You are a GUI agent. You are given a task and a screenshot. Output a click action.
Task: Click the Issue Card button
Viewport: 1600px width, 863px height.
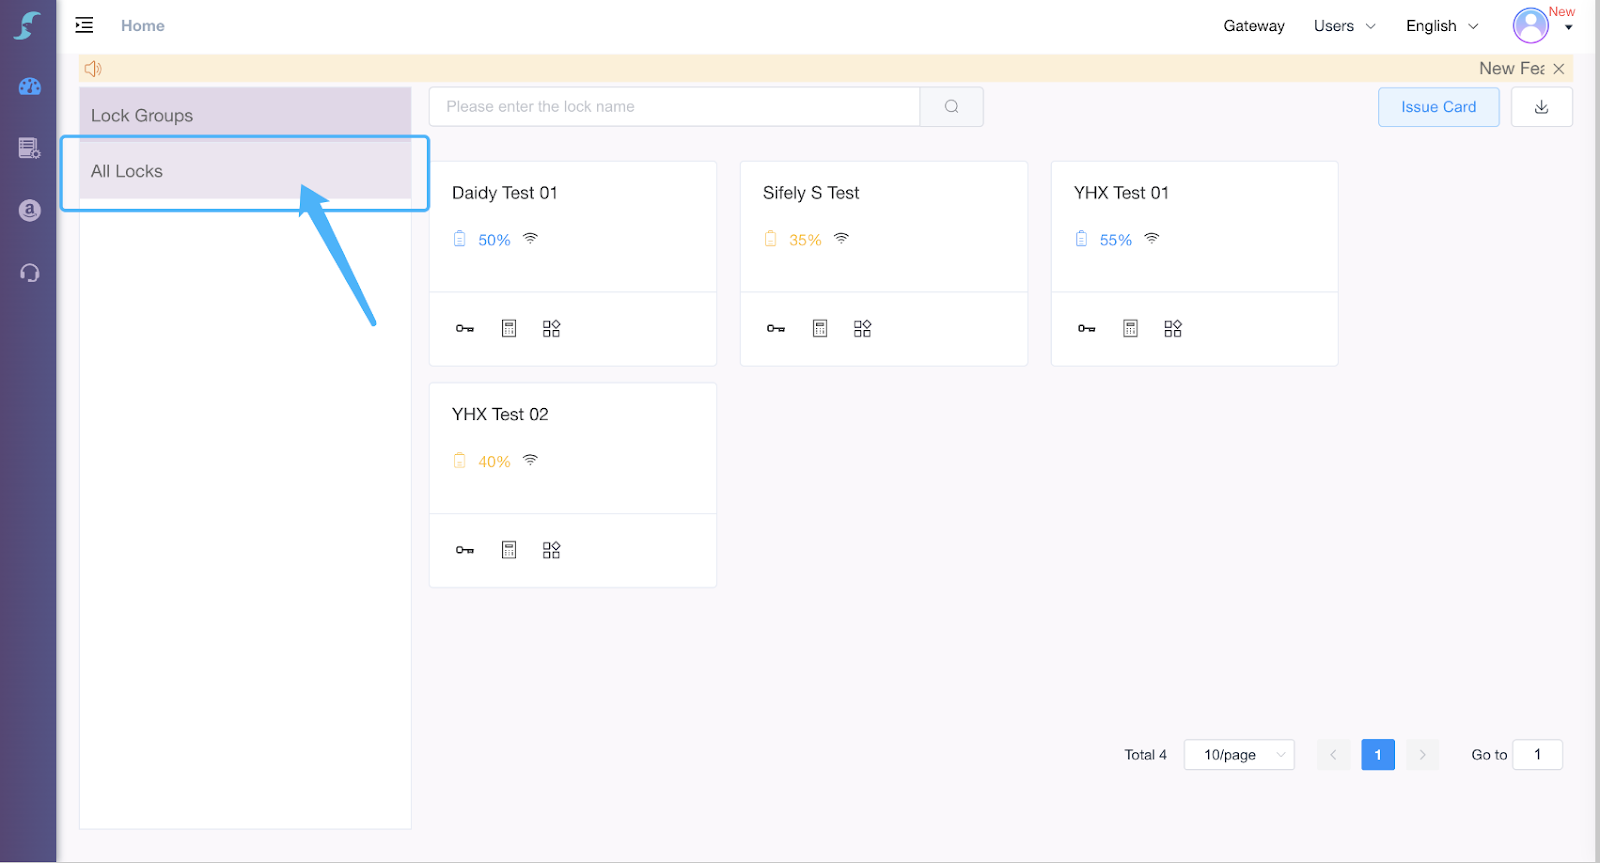tap(1438, 107)
